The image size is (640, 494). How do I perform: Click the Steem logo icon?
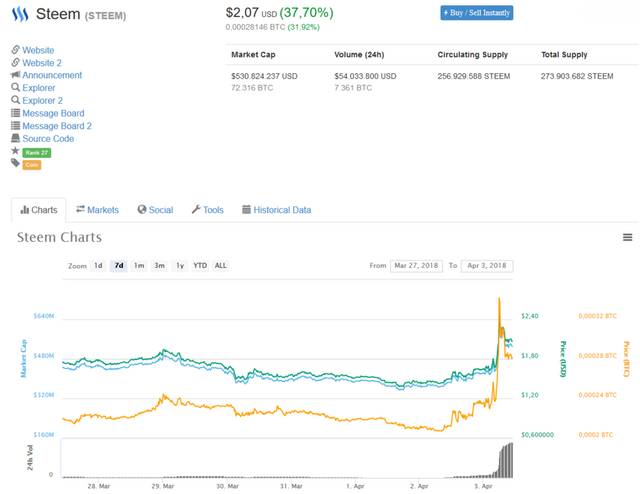20,14
